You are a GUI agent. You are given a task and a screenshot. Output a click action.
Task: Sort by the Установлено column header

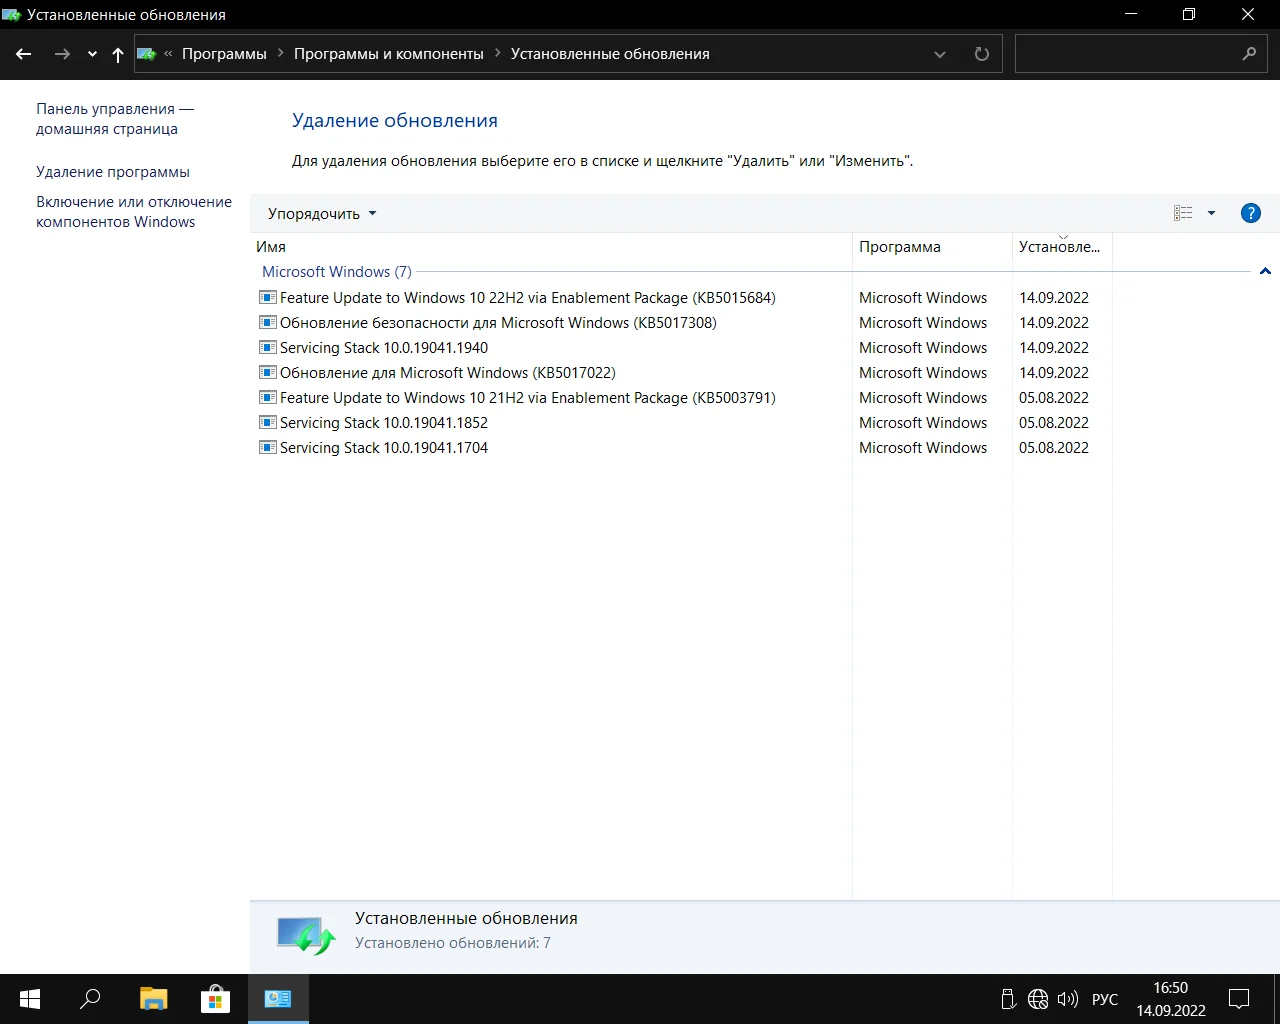[1062, 247]
